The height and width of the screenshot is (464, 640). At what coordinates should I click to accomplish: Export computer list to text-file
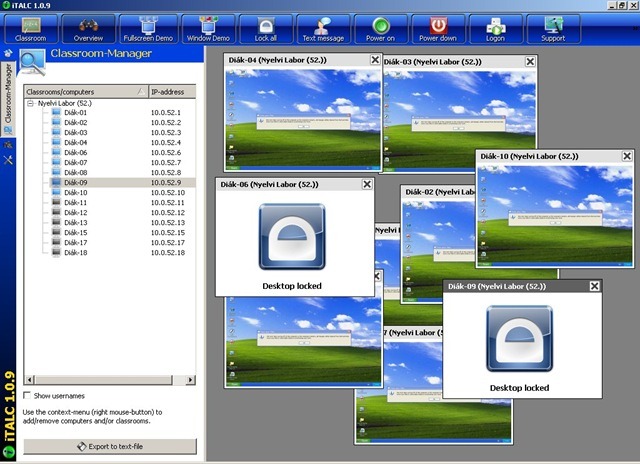pyautogui.click(x=110, y=446)
